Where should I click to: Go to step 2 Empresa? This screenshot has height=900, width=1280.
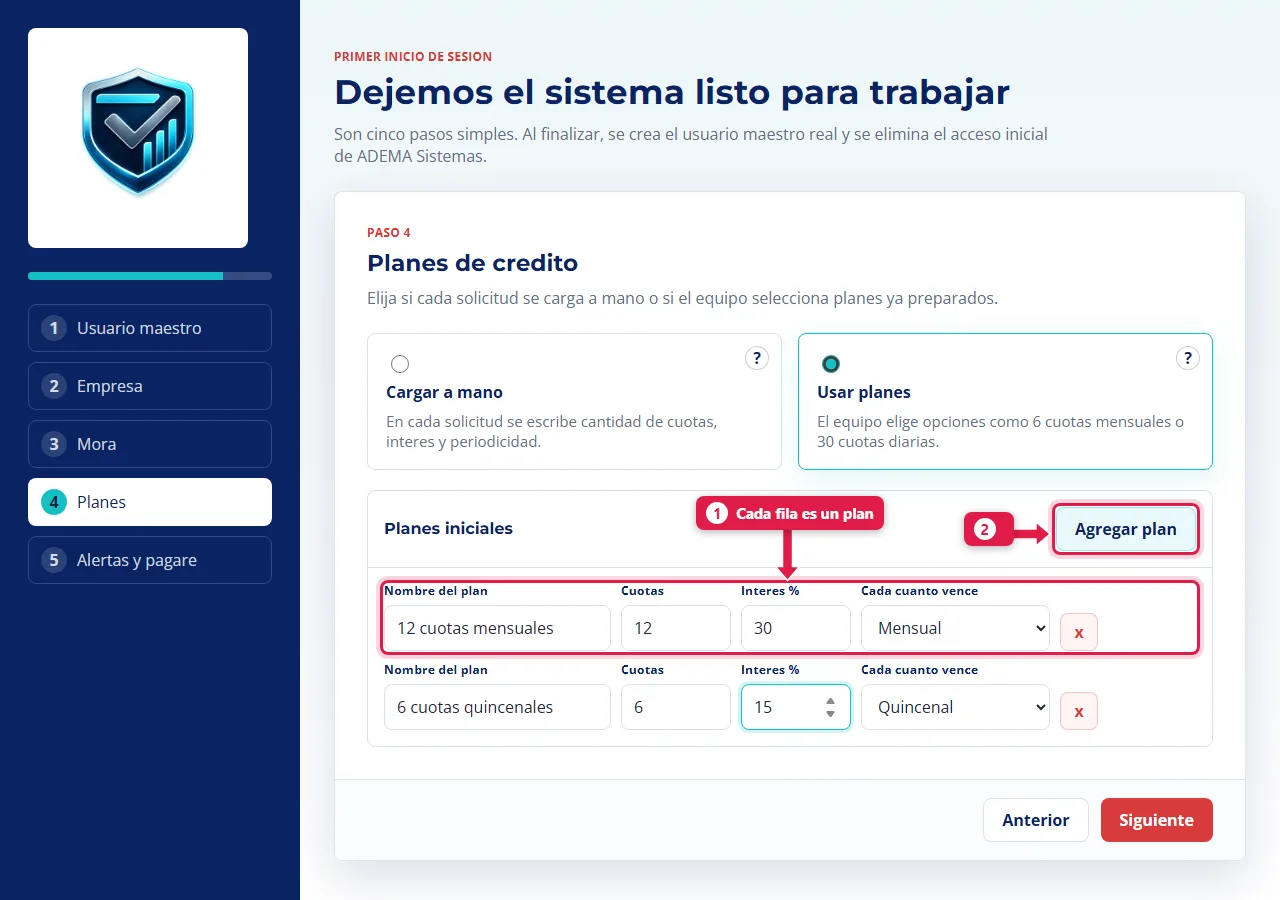[150, 386]
